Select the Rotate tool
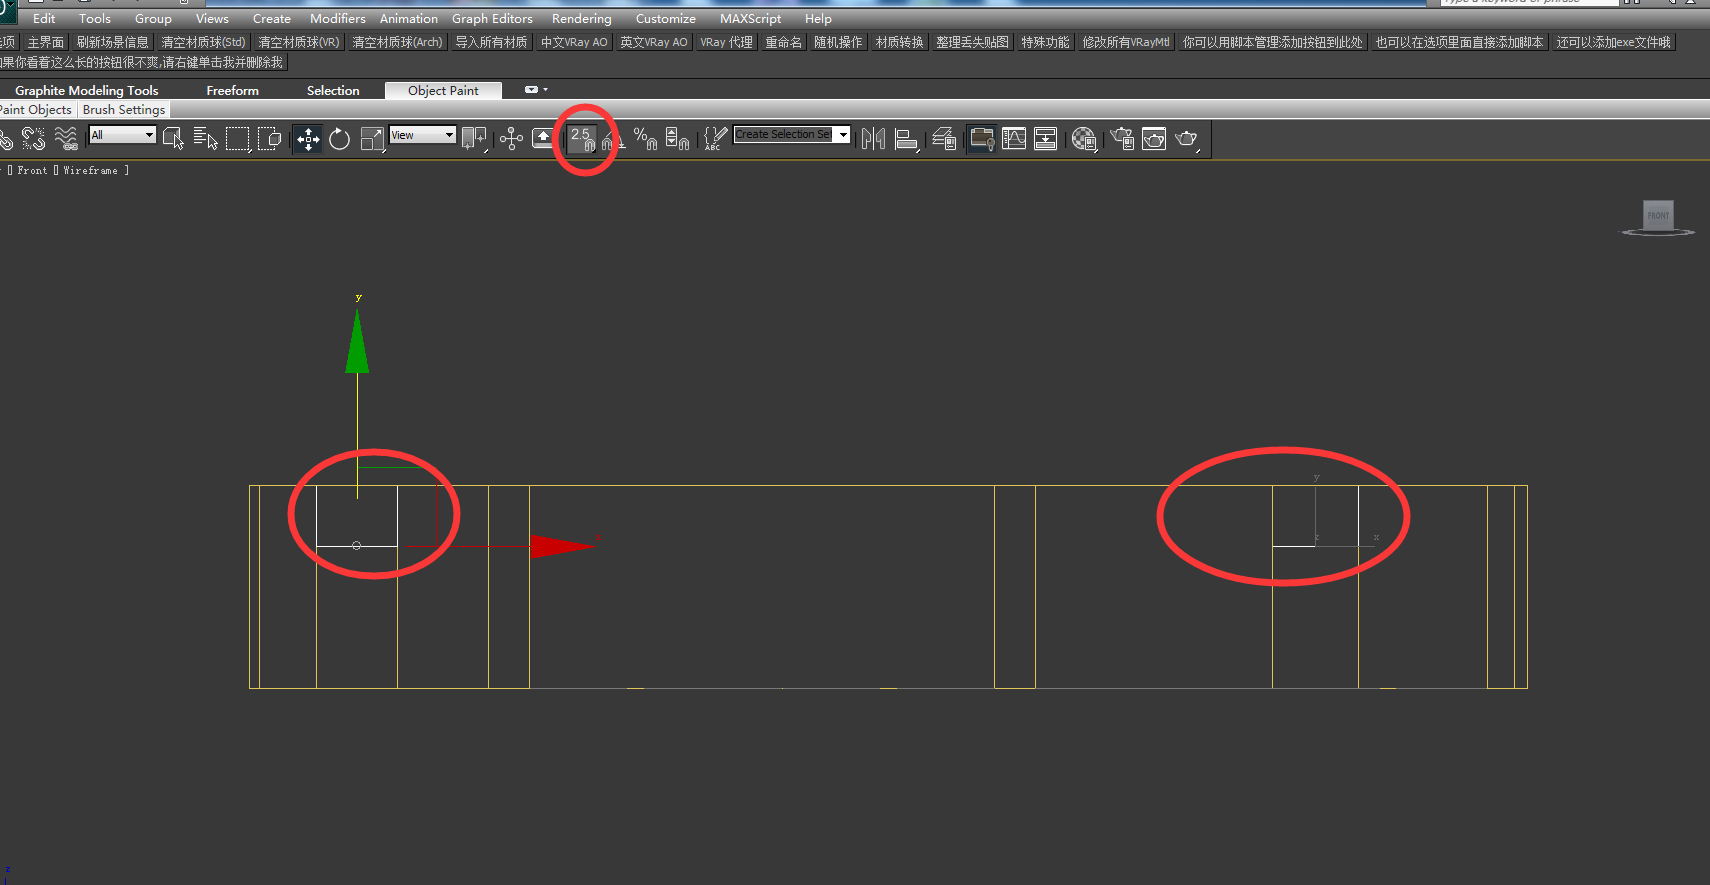The height and width of the screenshot is (885, 1710). pyautogui.click(x=339, y=139)
